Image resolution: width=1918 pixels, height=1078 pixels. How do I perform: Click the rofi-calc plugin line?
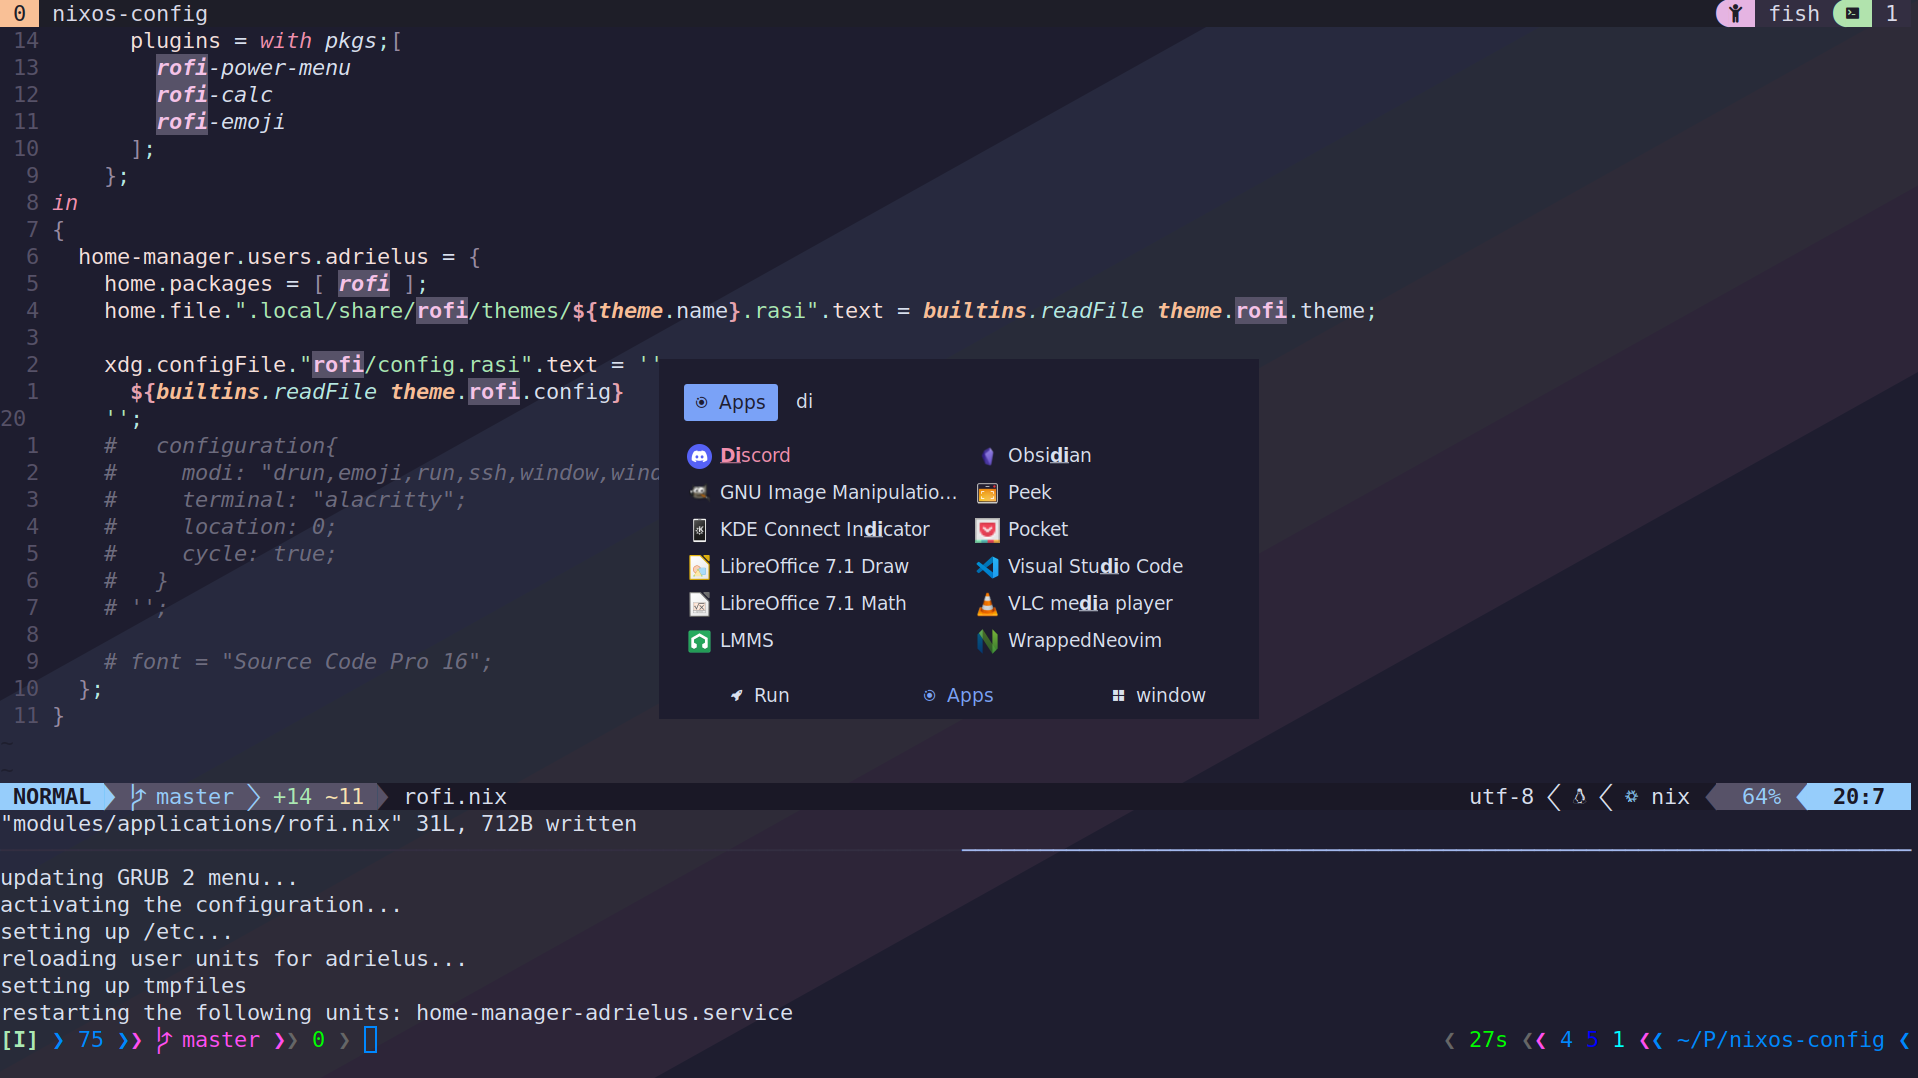click(214, 95)
